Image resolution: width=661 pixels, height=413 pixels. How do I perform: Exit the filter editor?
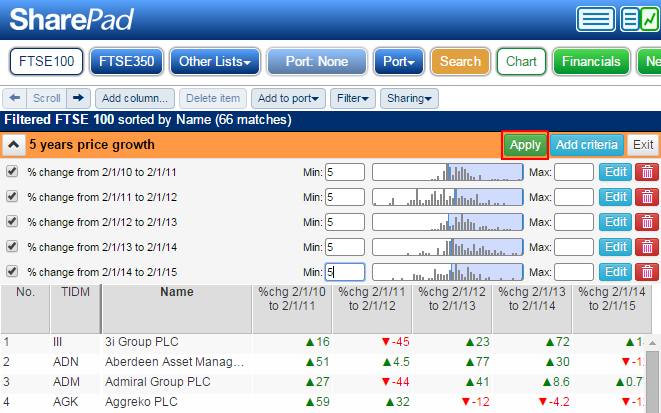643,145
